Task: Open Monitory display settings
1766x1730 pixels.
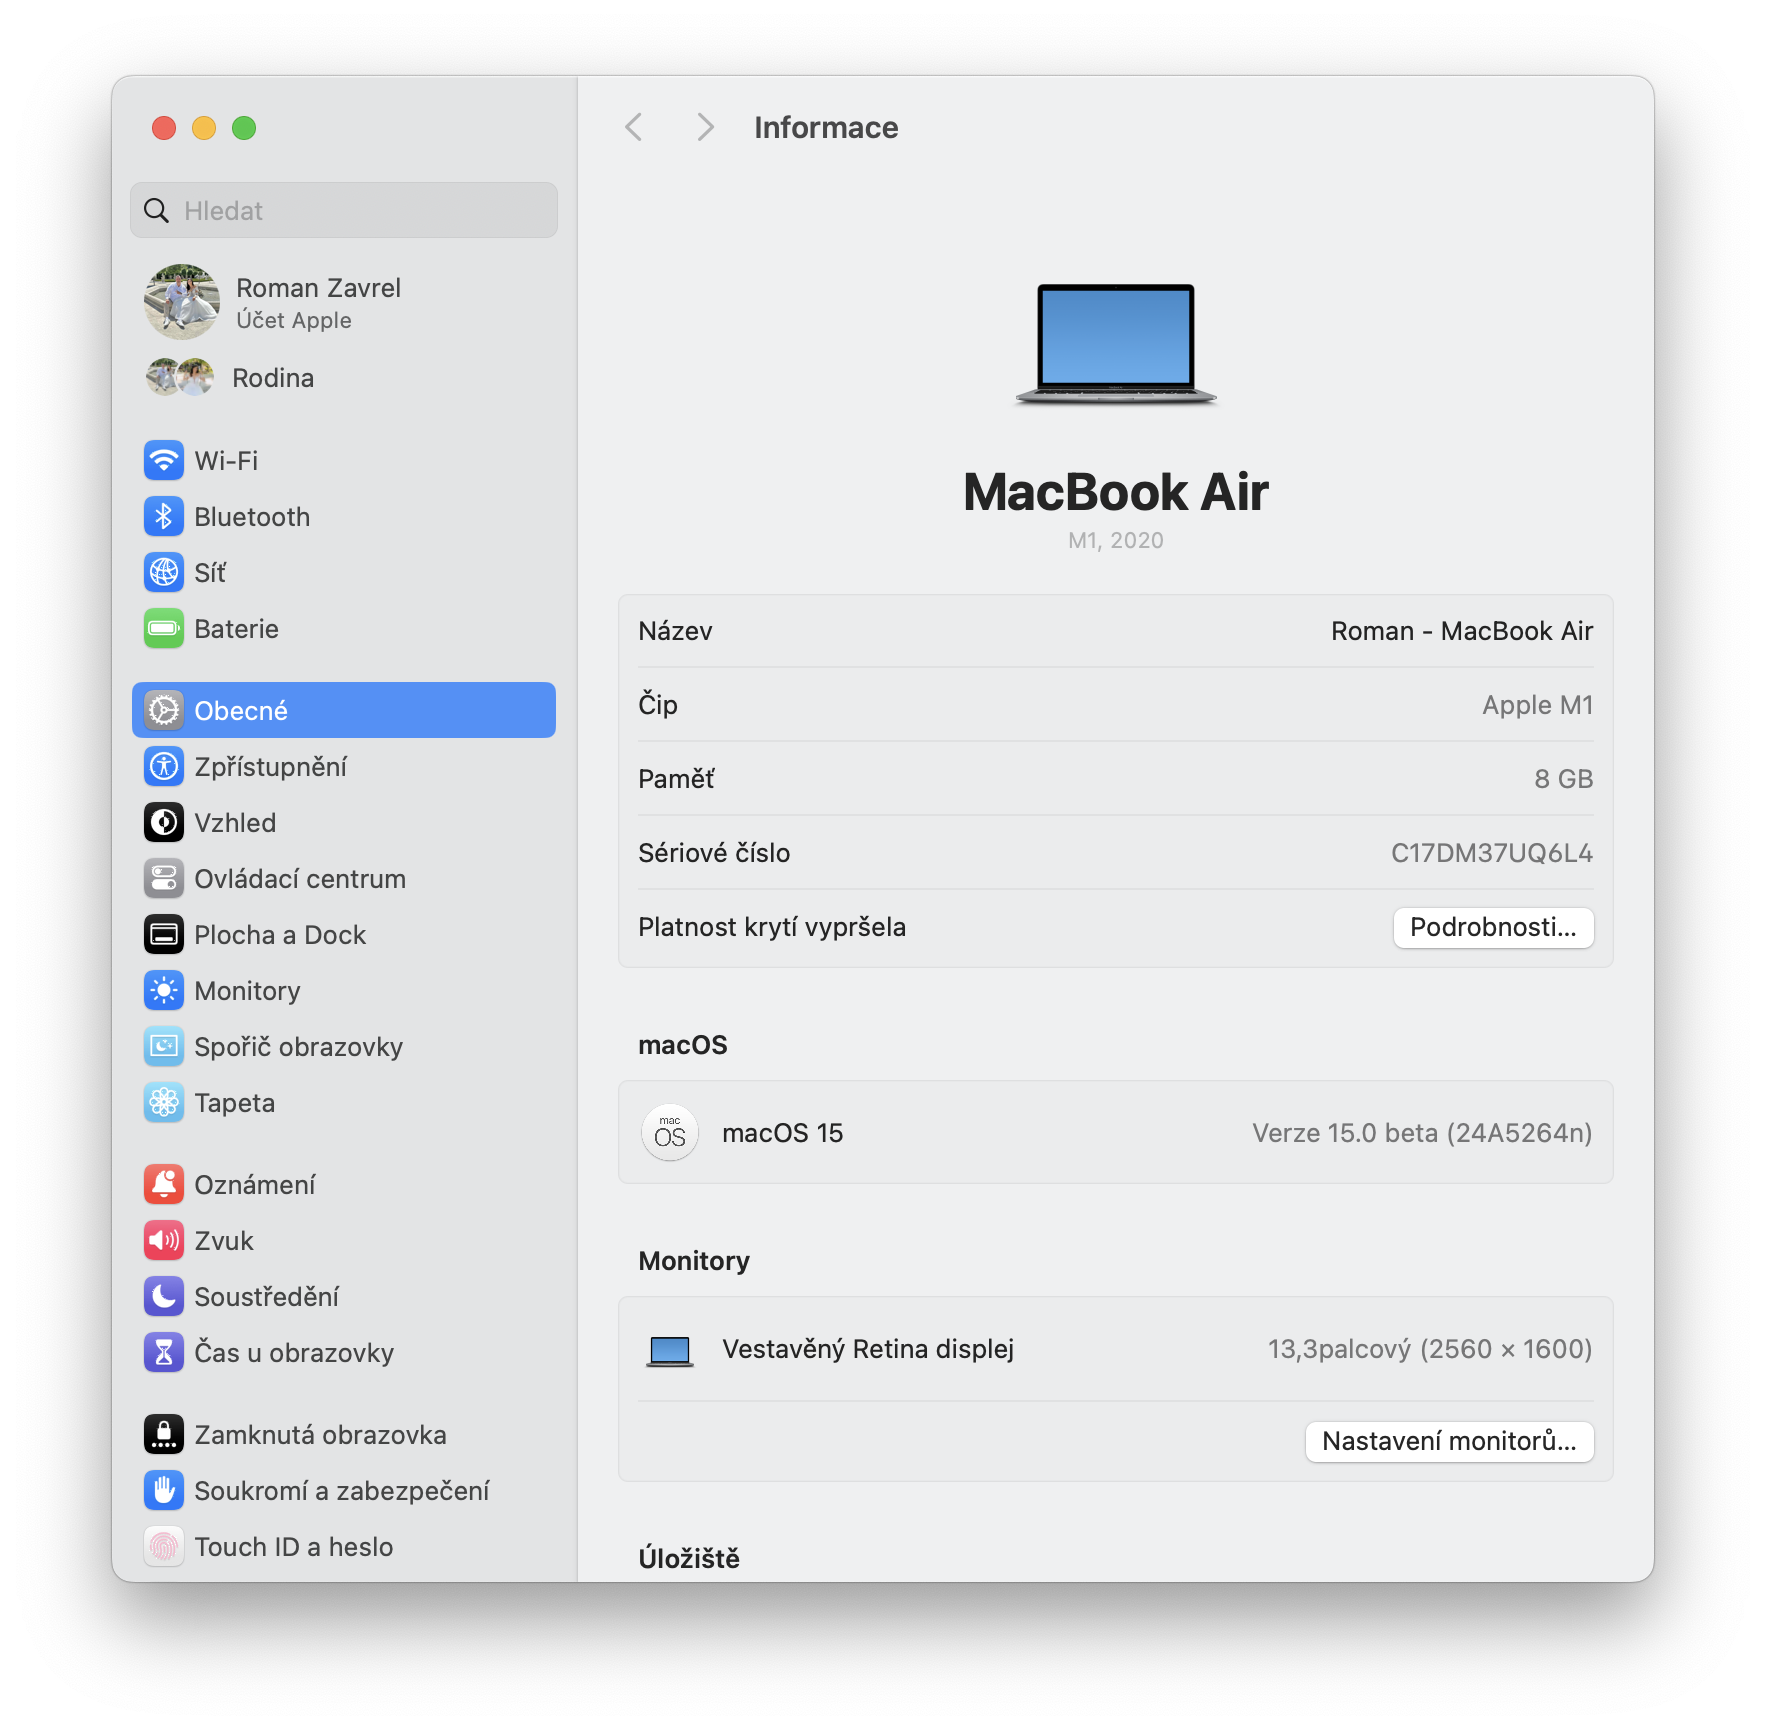Action: [x=247, y=990]
